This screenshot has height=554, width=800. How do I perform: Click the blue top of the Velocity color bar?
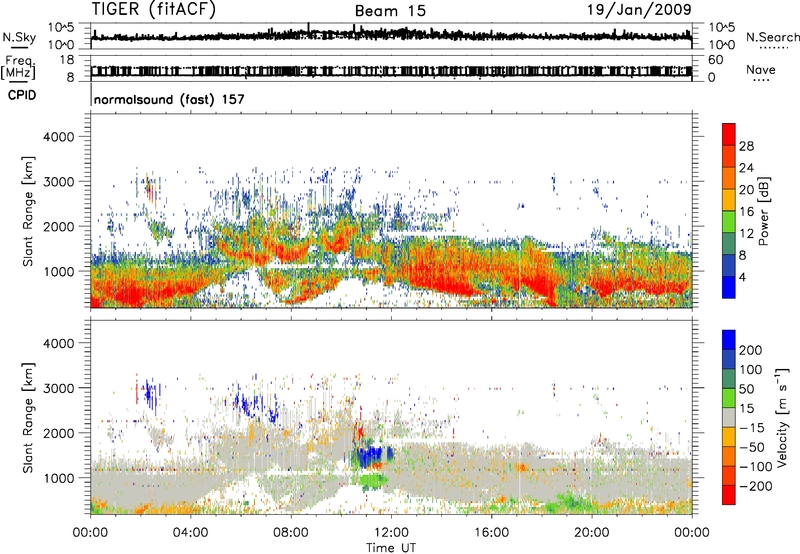(x=729, y=339)
